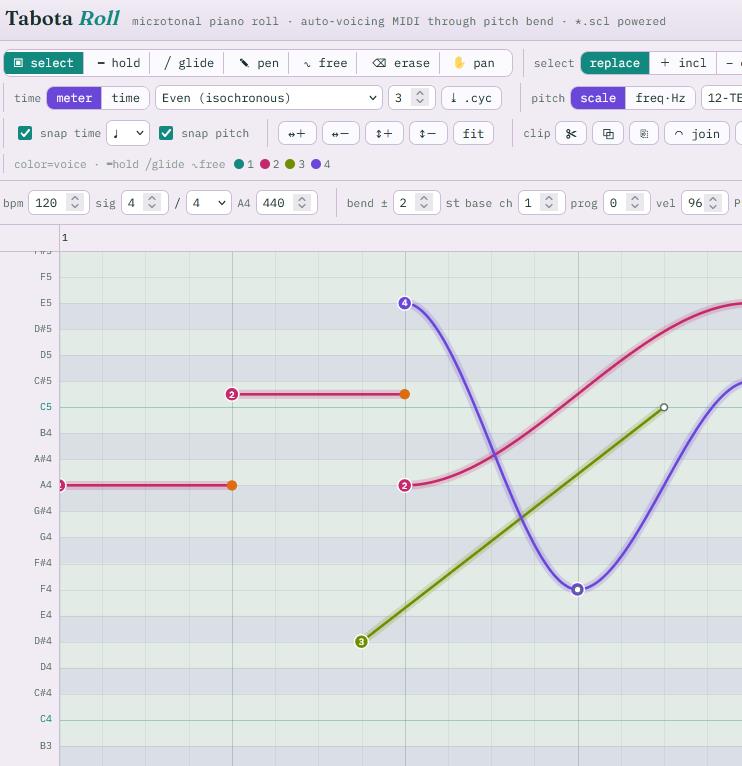
Task: Click the velocity field showing 96
Action: [704, 203]
